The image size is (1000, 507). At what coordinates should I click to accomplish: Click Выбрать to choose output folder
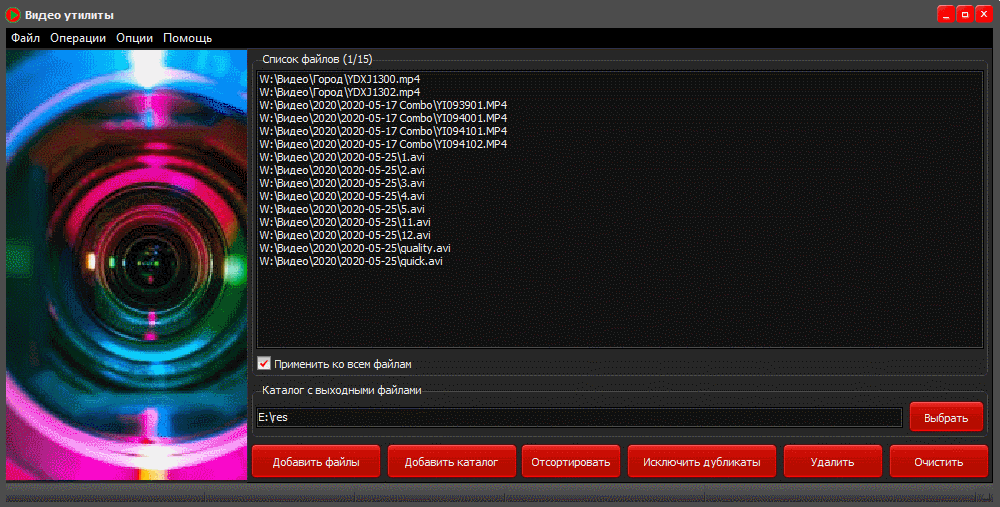point(946,418)
